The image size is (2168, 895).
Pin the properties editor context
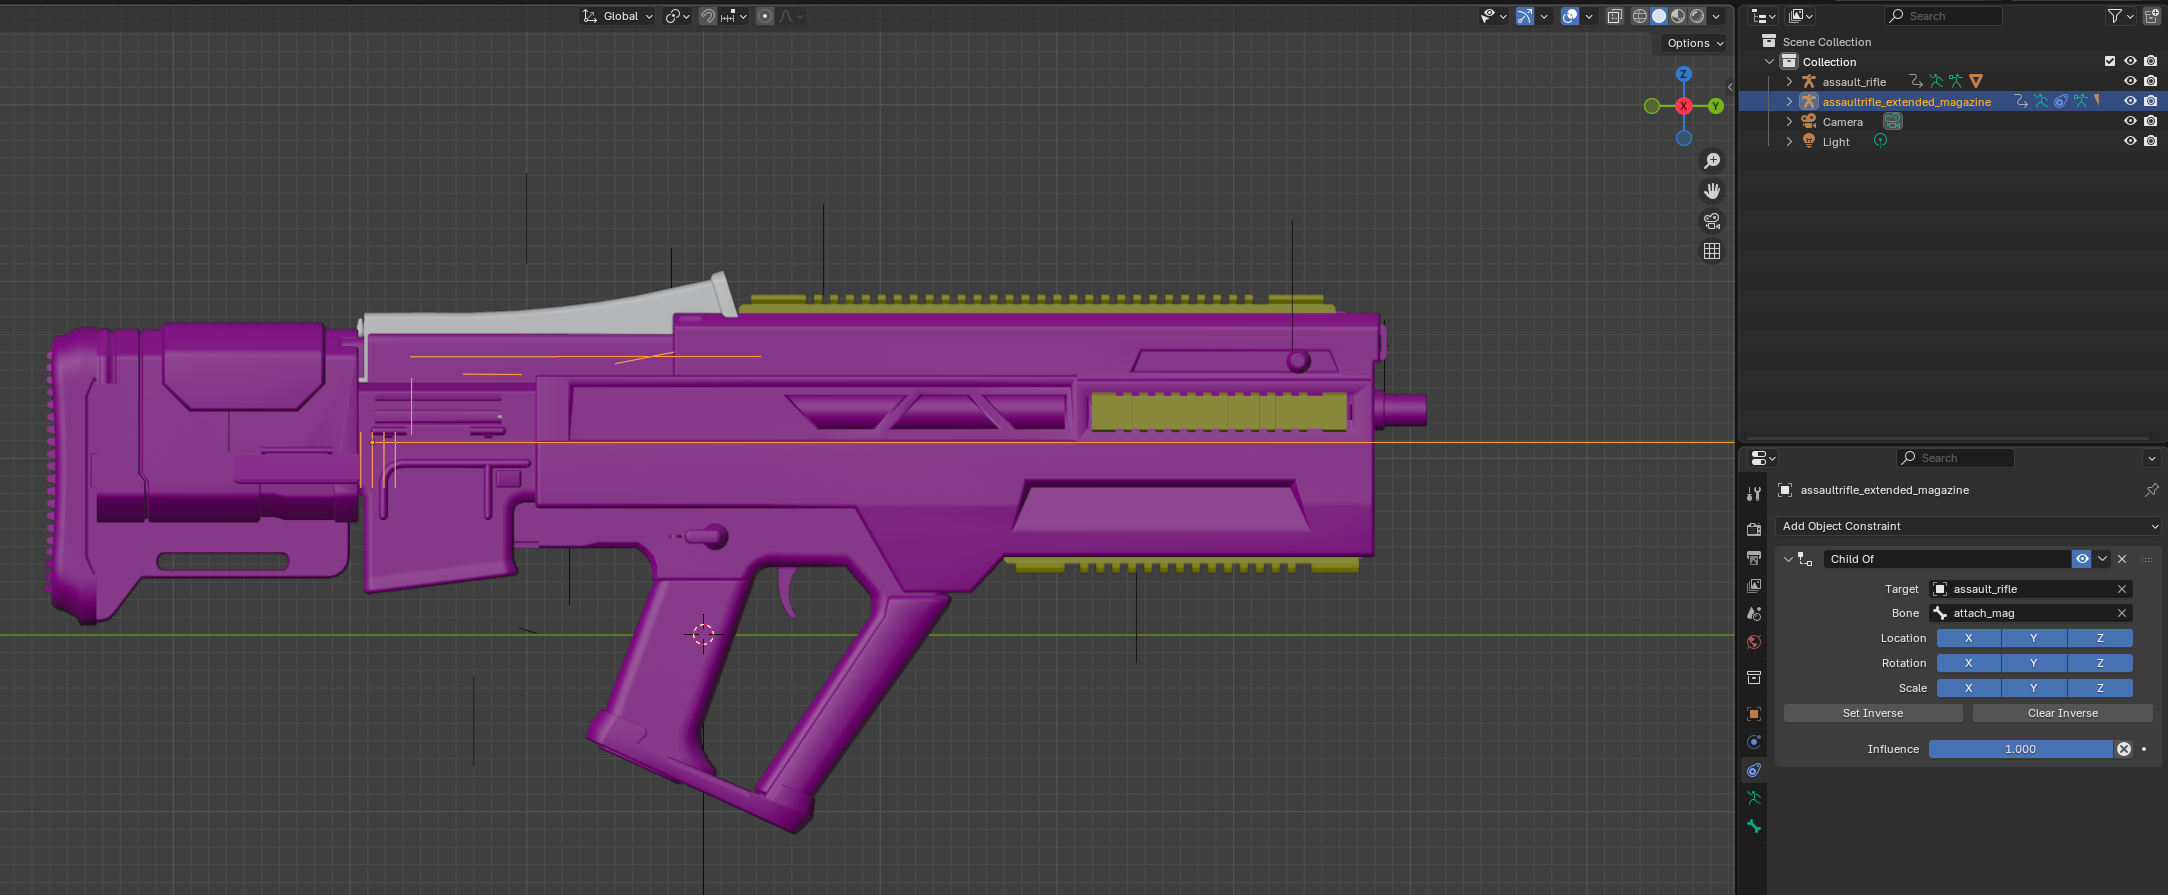pyautogui.click(x=2151, y=490)
